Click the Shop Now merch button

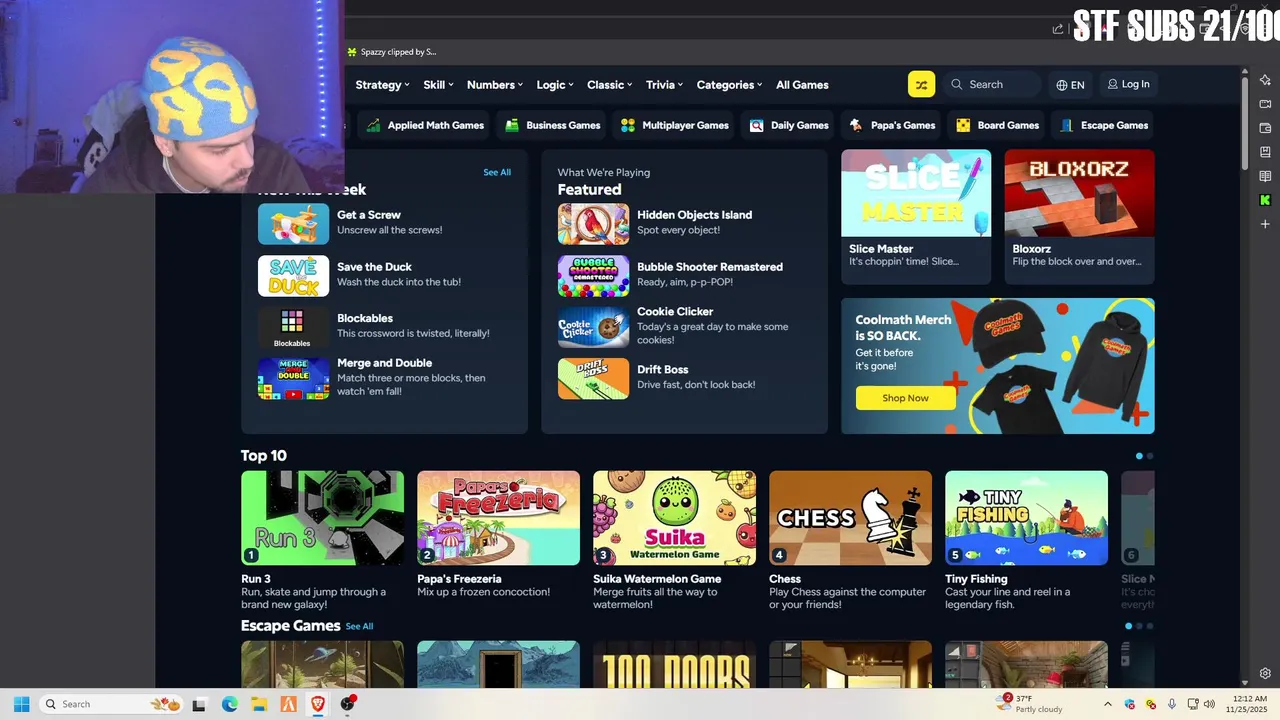click(x=905, y=398)
